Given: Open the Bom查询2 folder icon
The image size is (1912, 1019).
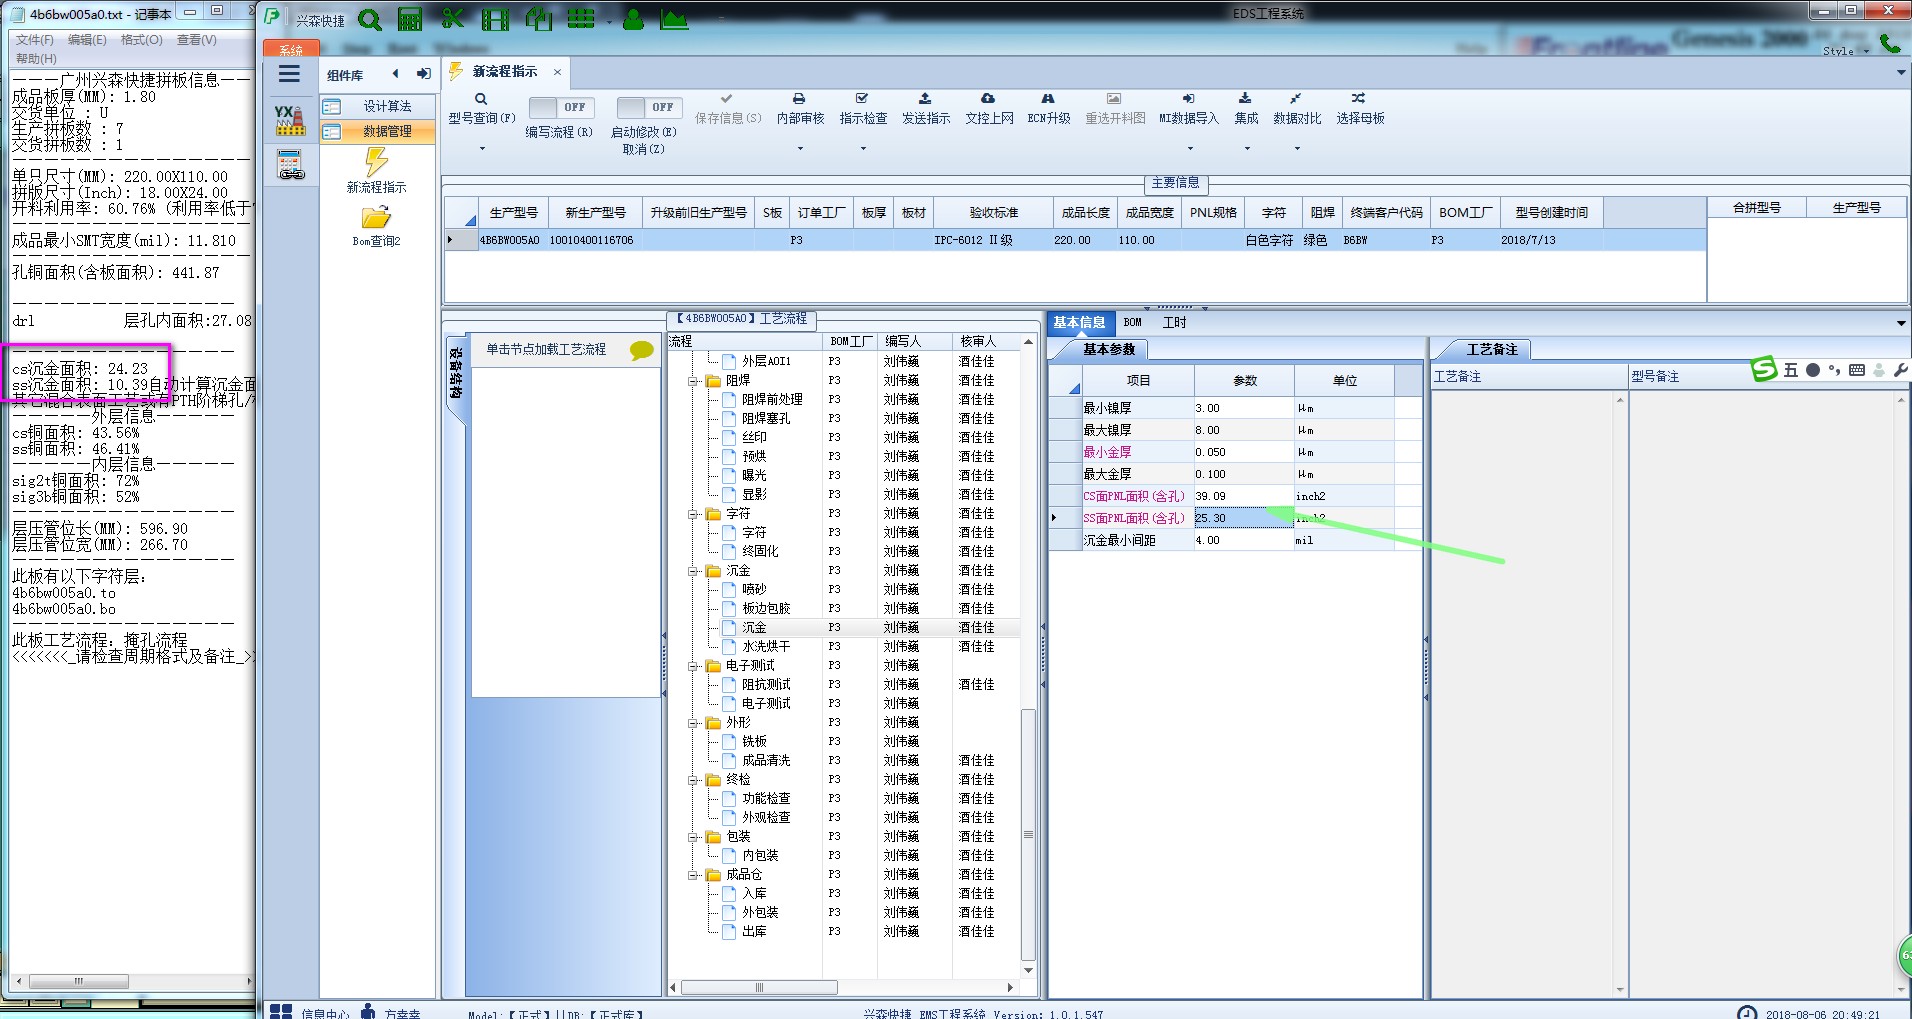Looking at the screenshot, I should click(376, 217).
